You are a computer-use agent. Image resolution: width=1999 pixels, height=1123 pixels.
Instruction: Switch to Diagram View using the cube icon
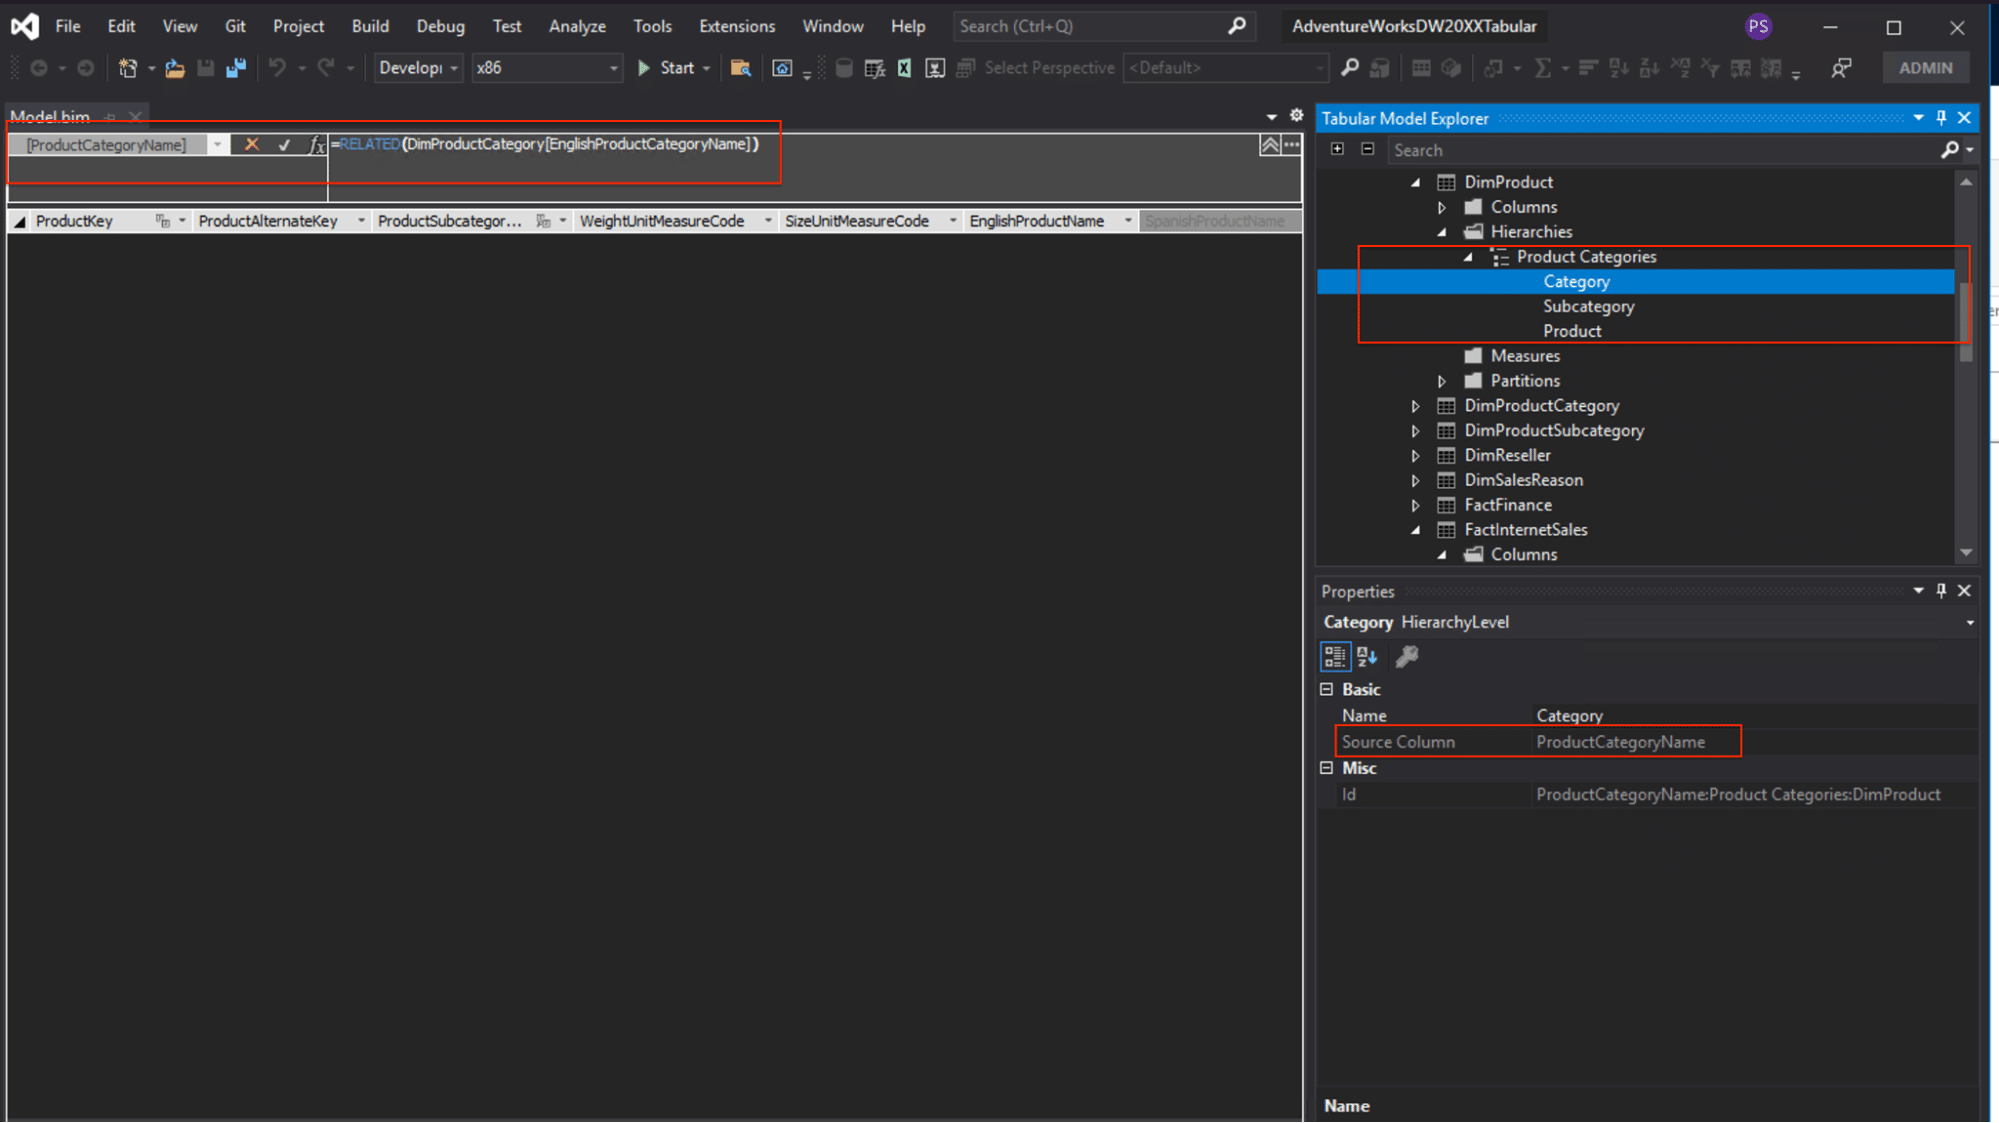coord(1451,68)
